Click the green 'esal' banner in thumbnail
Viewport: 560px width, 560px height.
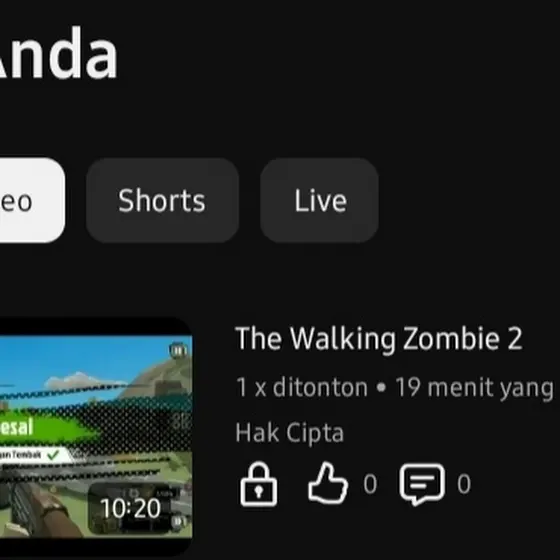coord(45,427)
